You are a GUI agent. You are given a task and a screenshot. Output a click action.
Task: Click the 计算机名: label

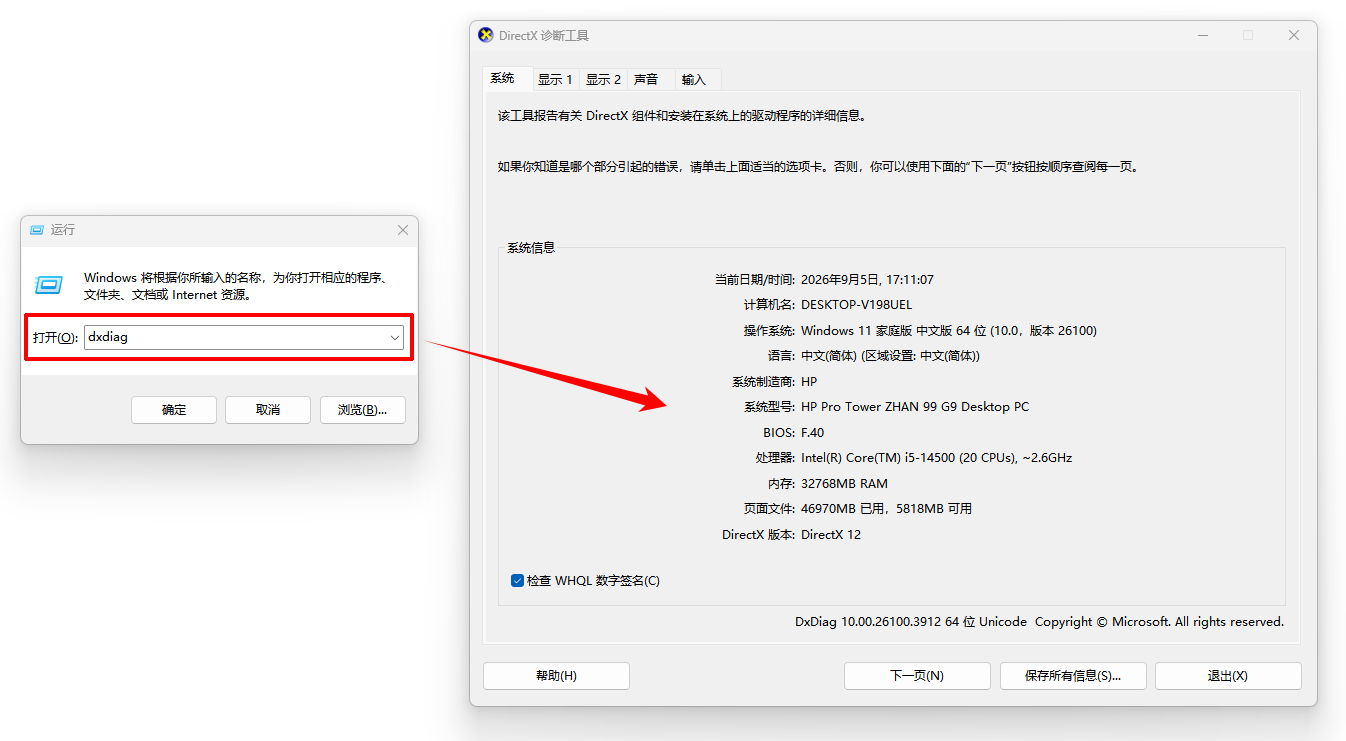(x=769, y=305)
